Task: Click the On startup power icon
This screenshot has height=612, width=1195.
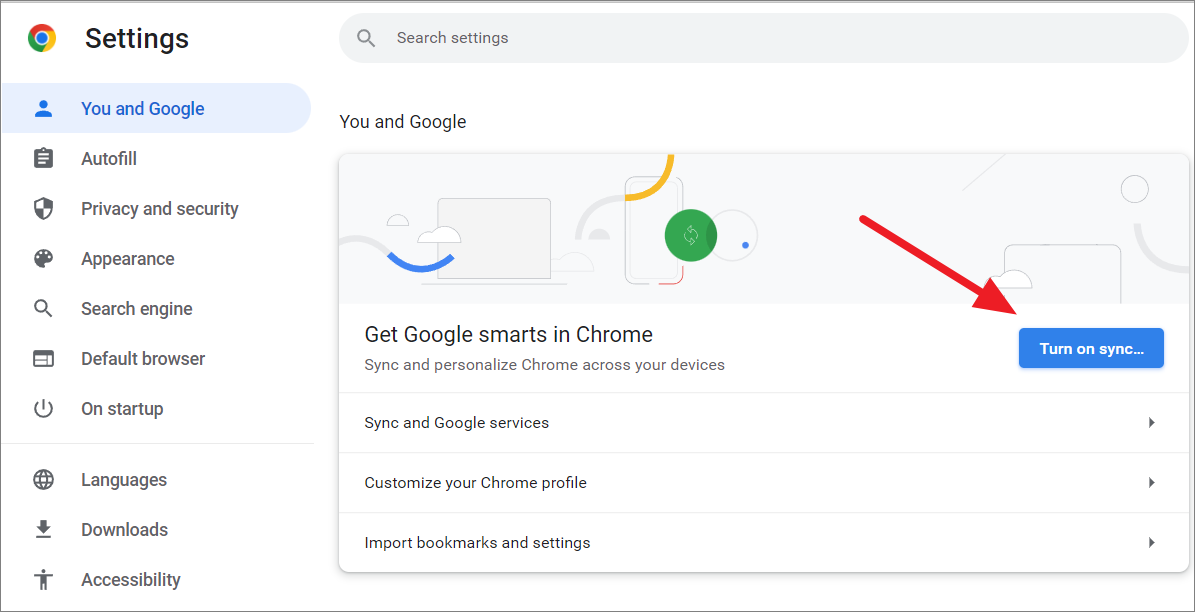Action: coord(43,409)
